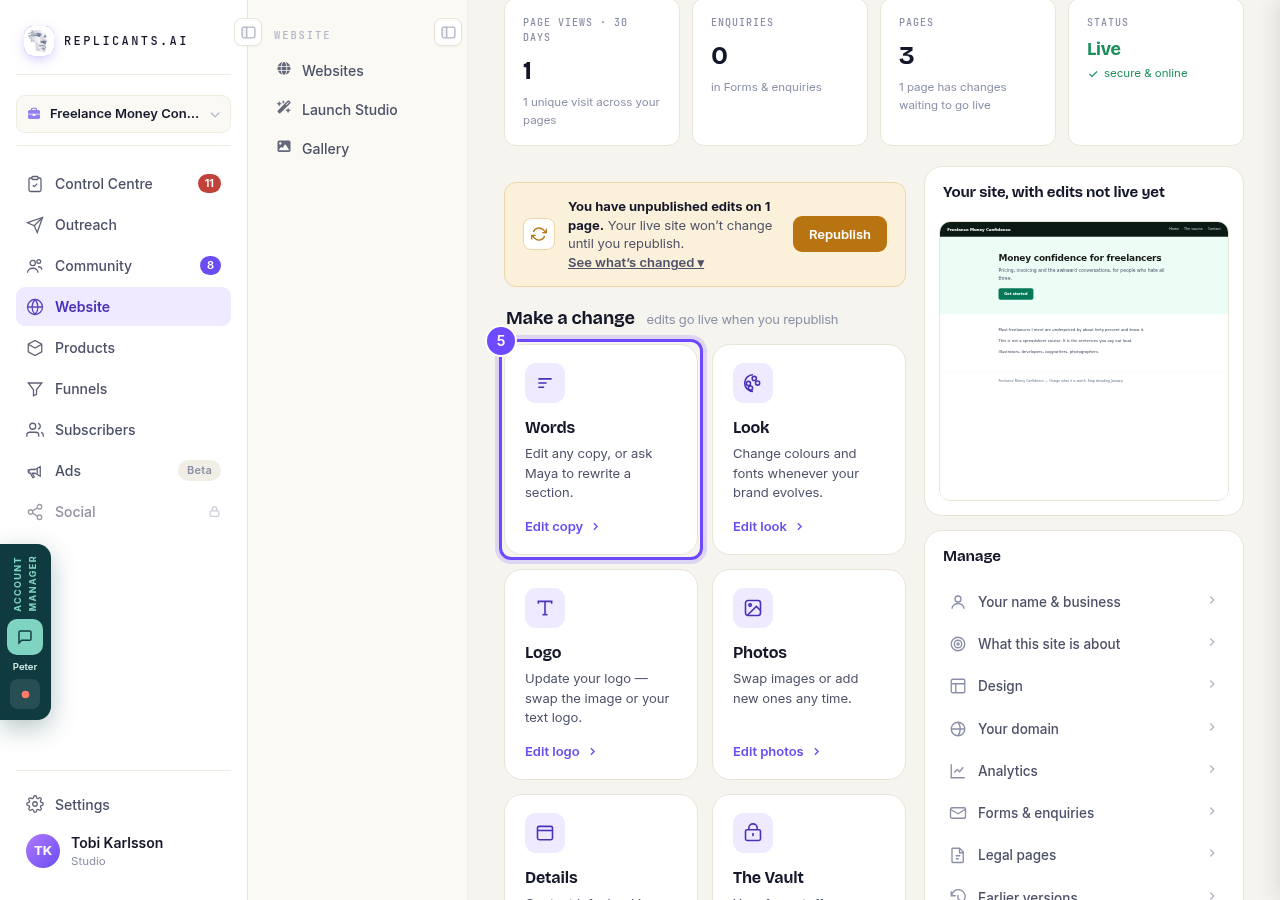Click the Ads megaphone icon
Viewport: 1280px width, 900px height.
[x=35, y=471]
